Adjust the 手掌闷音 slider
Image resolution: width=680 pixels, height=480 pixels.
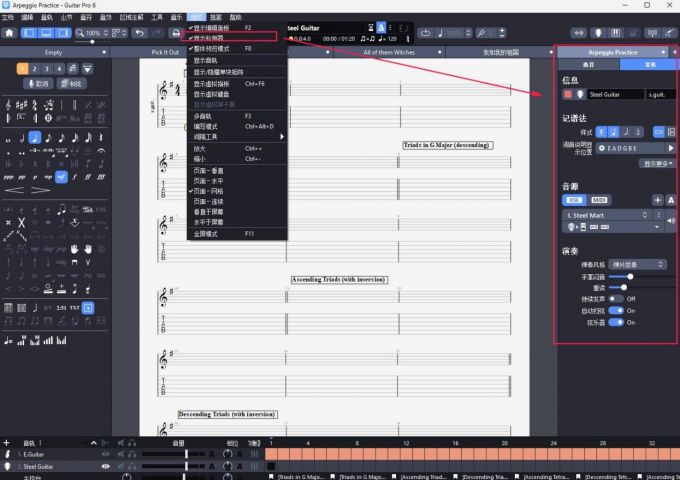pos(628,276)
